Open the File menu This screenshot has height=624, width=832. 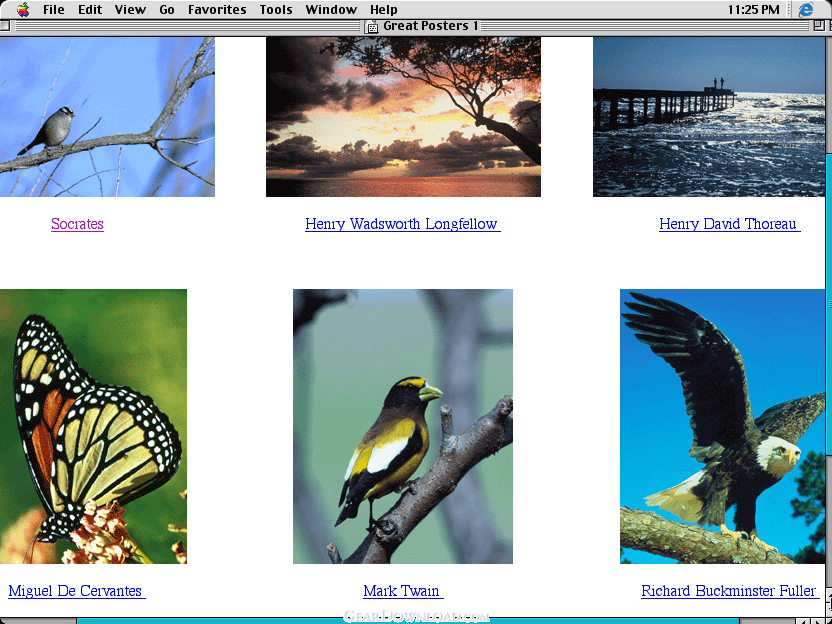(54, 10)
